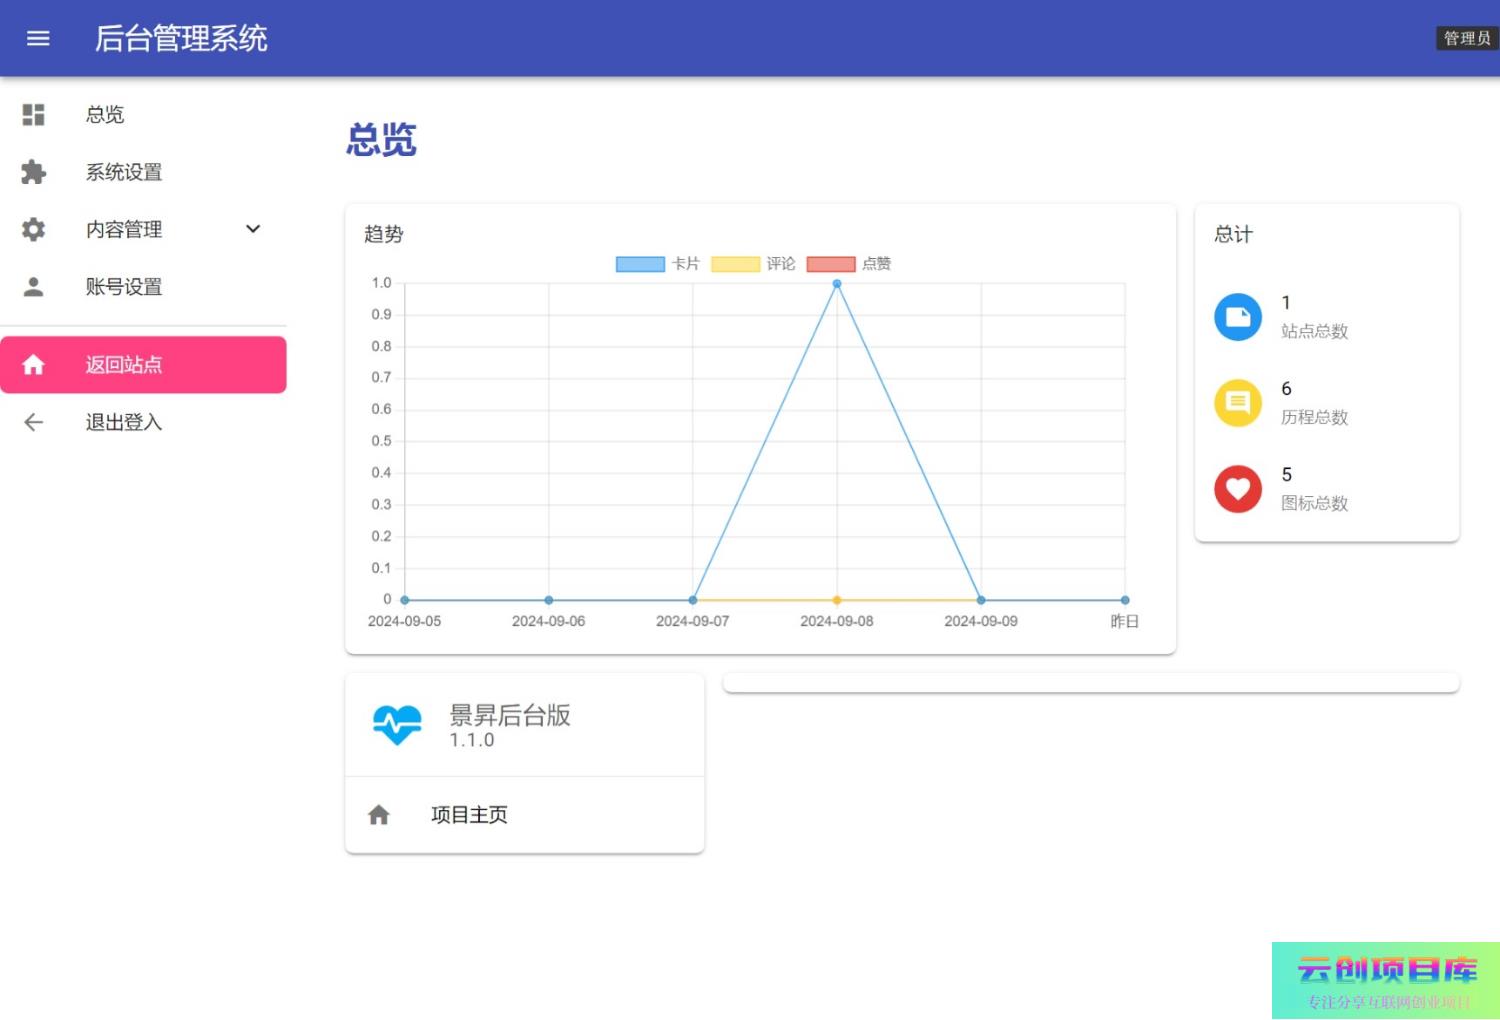This screenshot has width=1500, height=1020.
Task: Click the gear icon for 内容管理
Action: [x=34, y=230]
